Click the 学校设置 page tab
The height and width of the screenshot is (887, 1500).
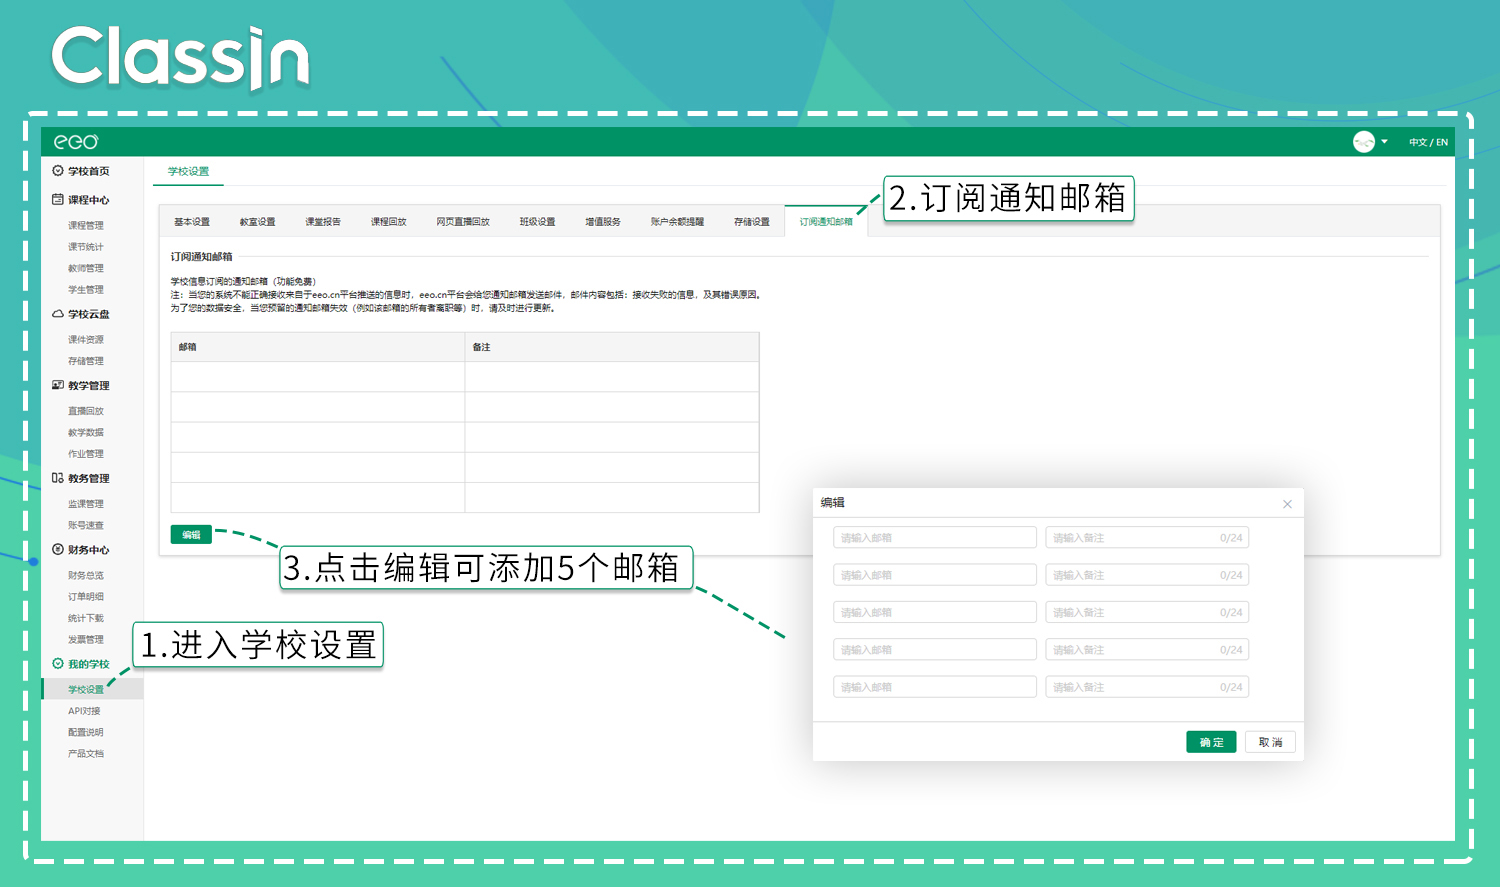pyautogui.click(x=189, y=171)
